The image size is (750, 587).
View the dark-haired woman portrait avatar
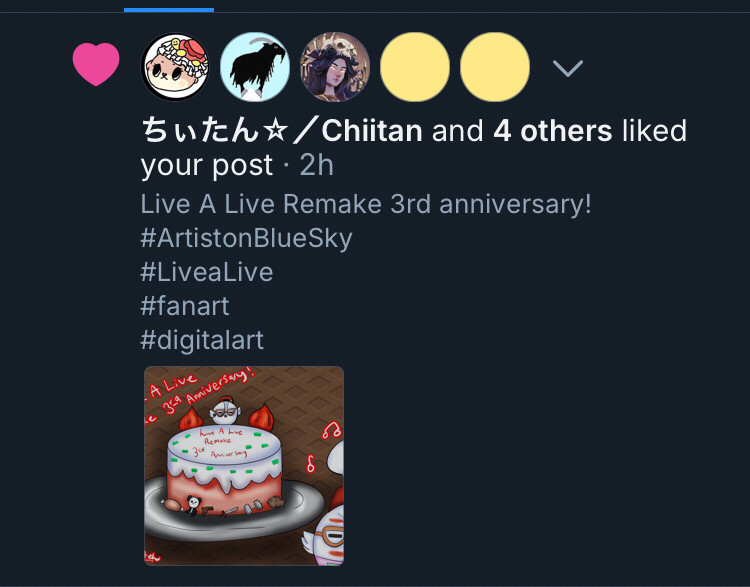[x=335, y=67]
